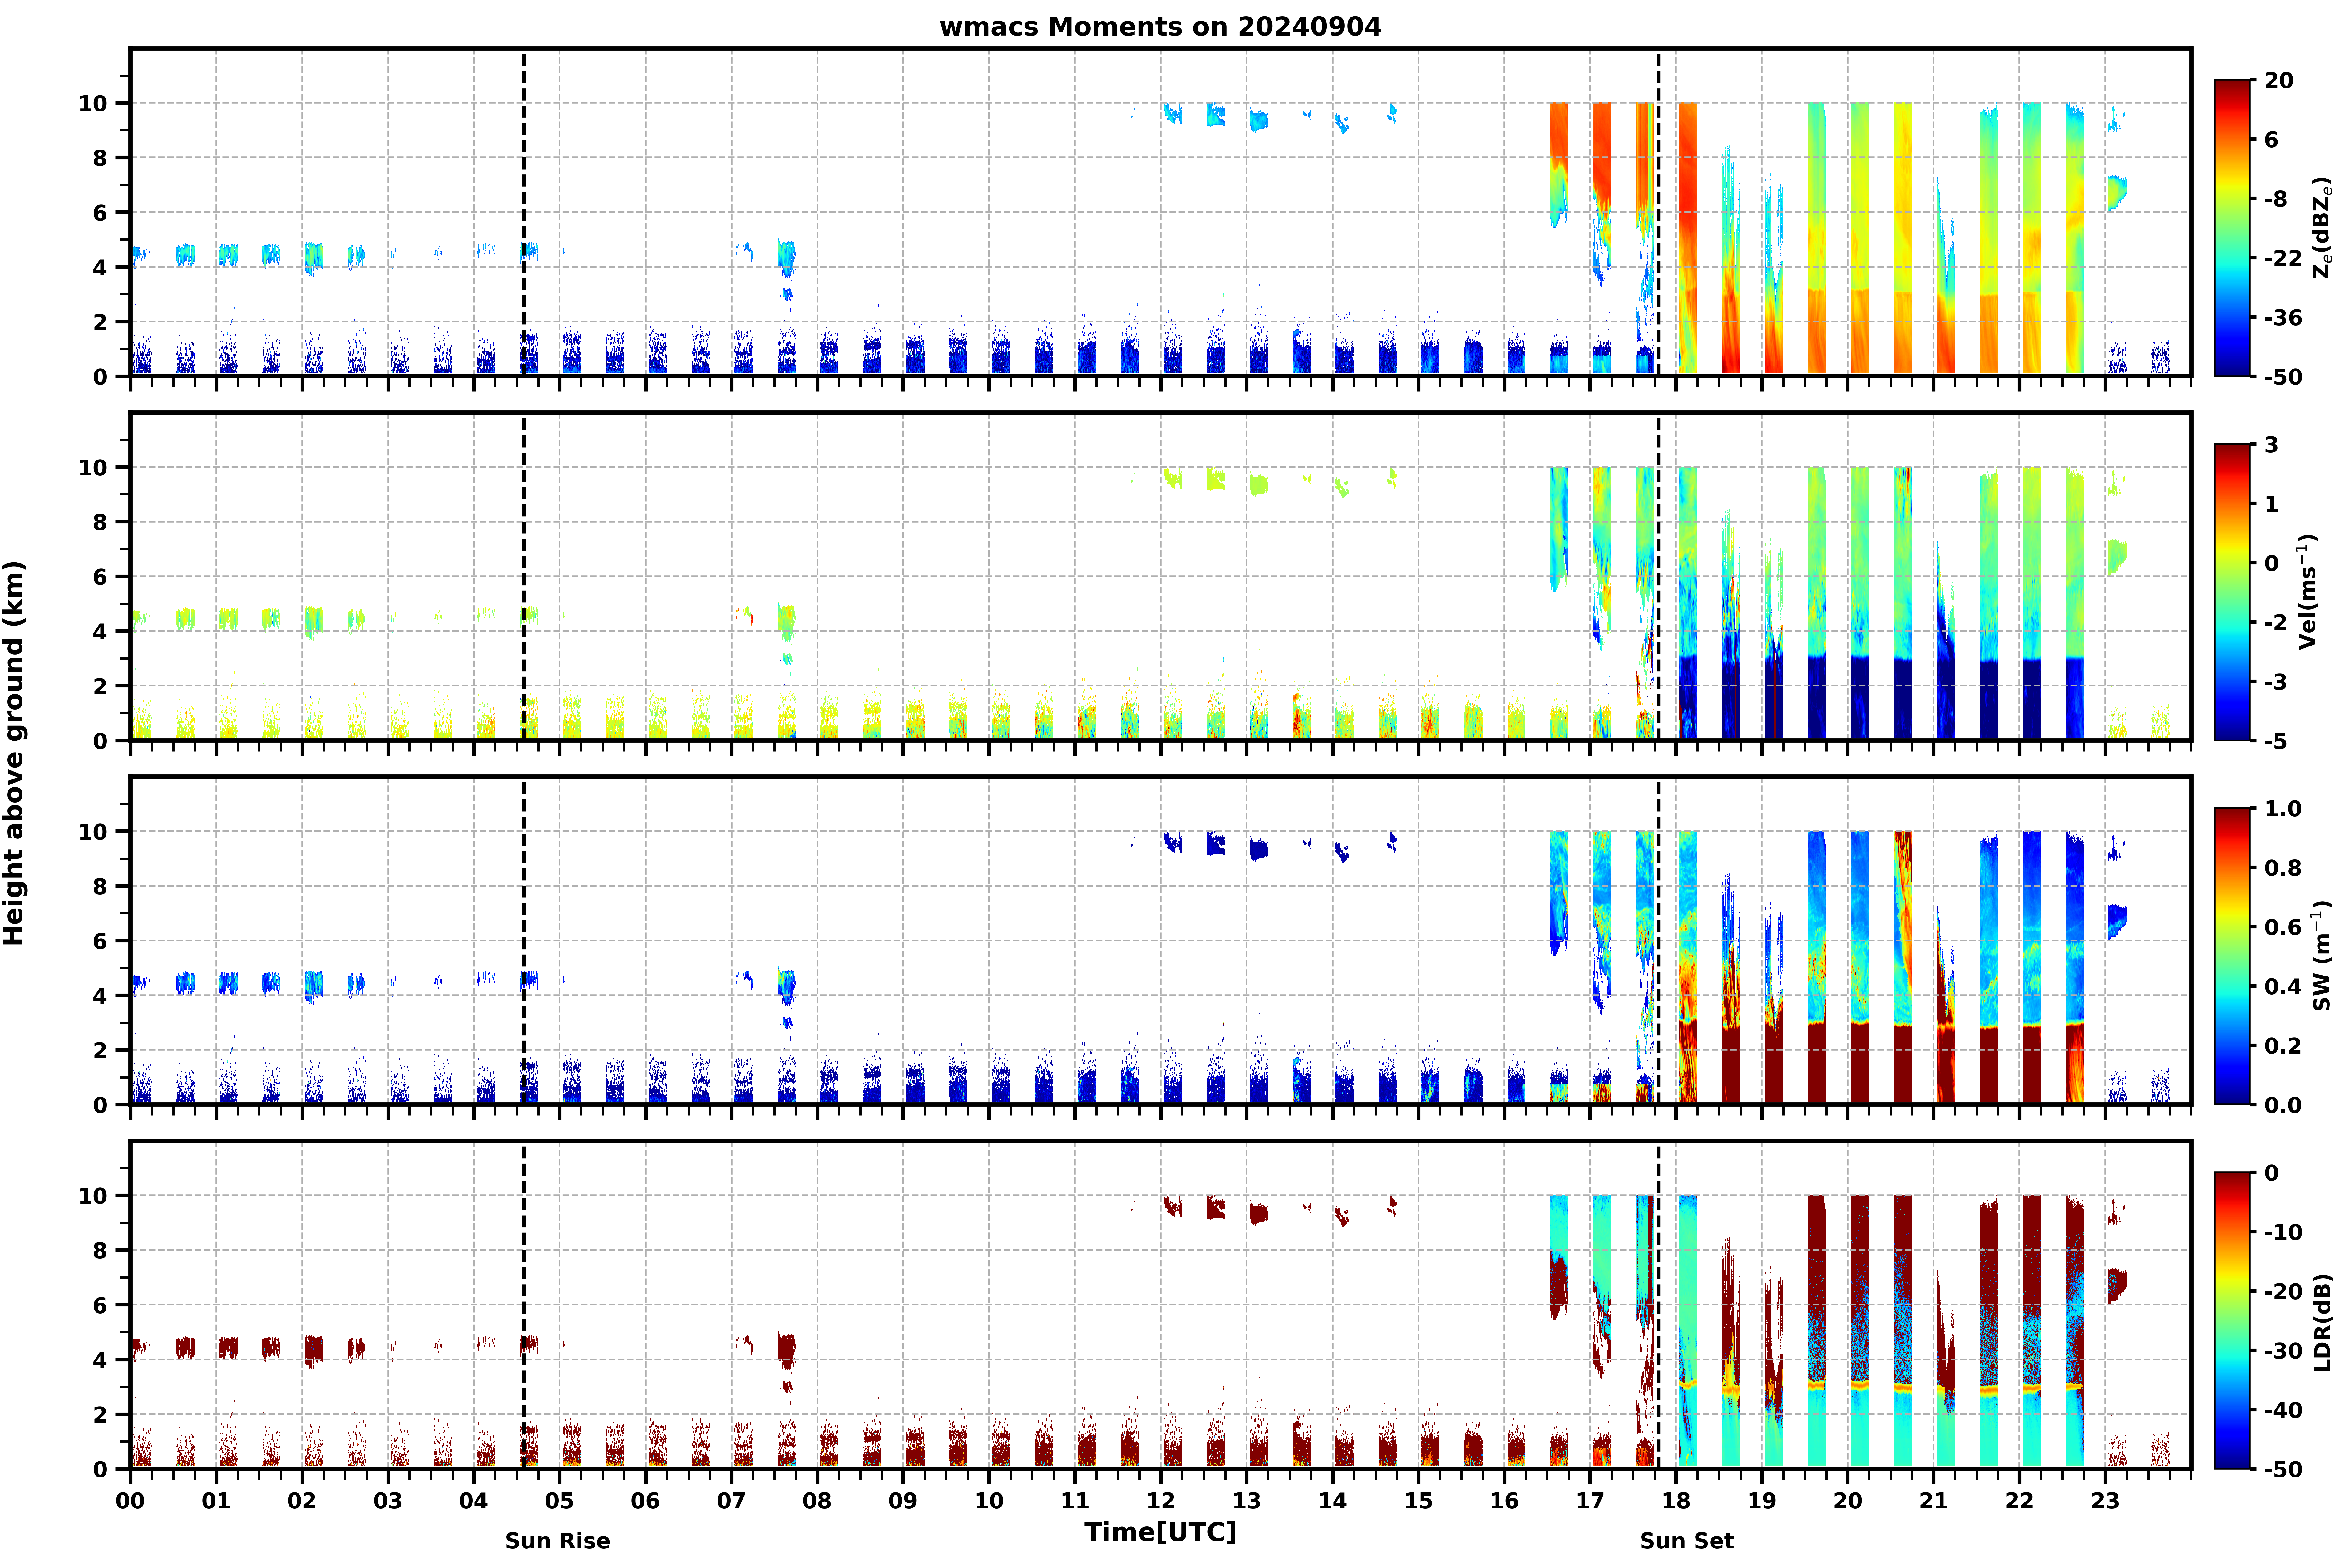Click the plot title 'wmacs Moments on 20240904'
This screenshot has width=2350, height=1568.
pyautogui.click(x=1160, y=27)
